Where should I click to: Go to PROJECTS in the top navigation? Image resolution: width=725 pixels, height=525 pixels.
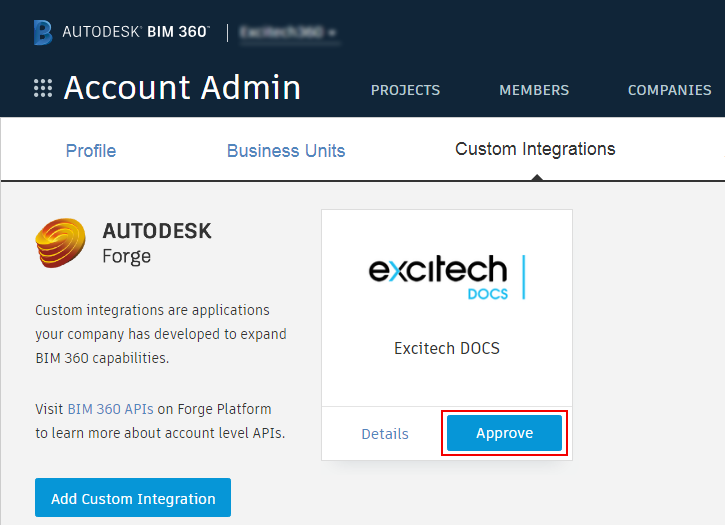tap(405, 90)
